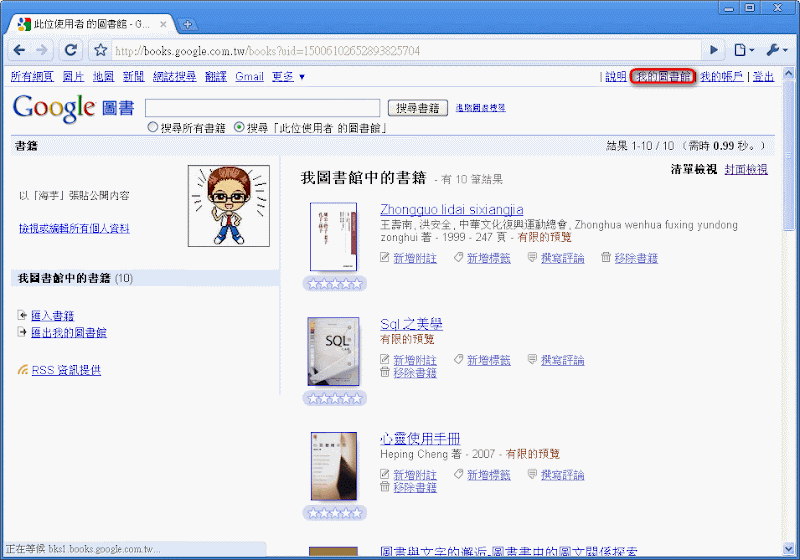Click 新增附註 for Zhongguo lidai sixiangjia
The height and width of the screenshot is (560, 800).
415,258
